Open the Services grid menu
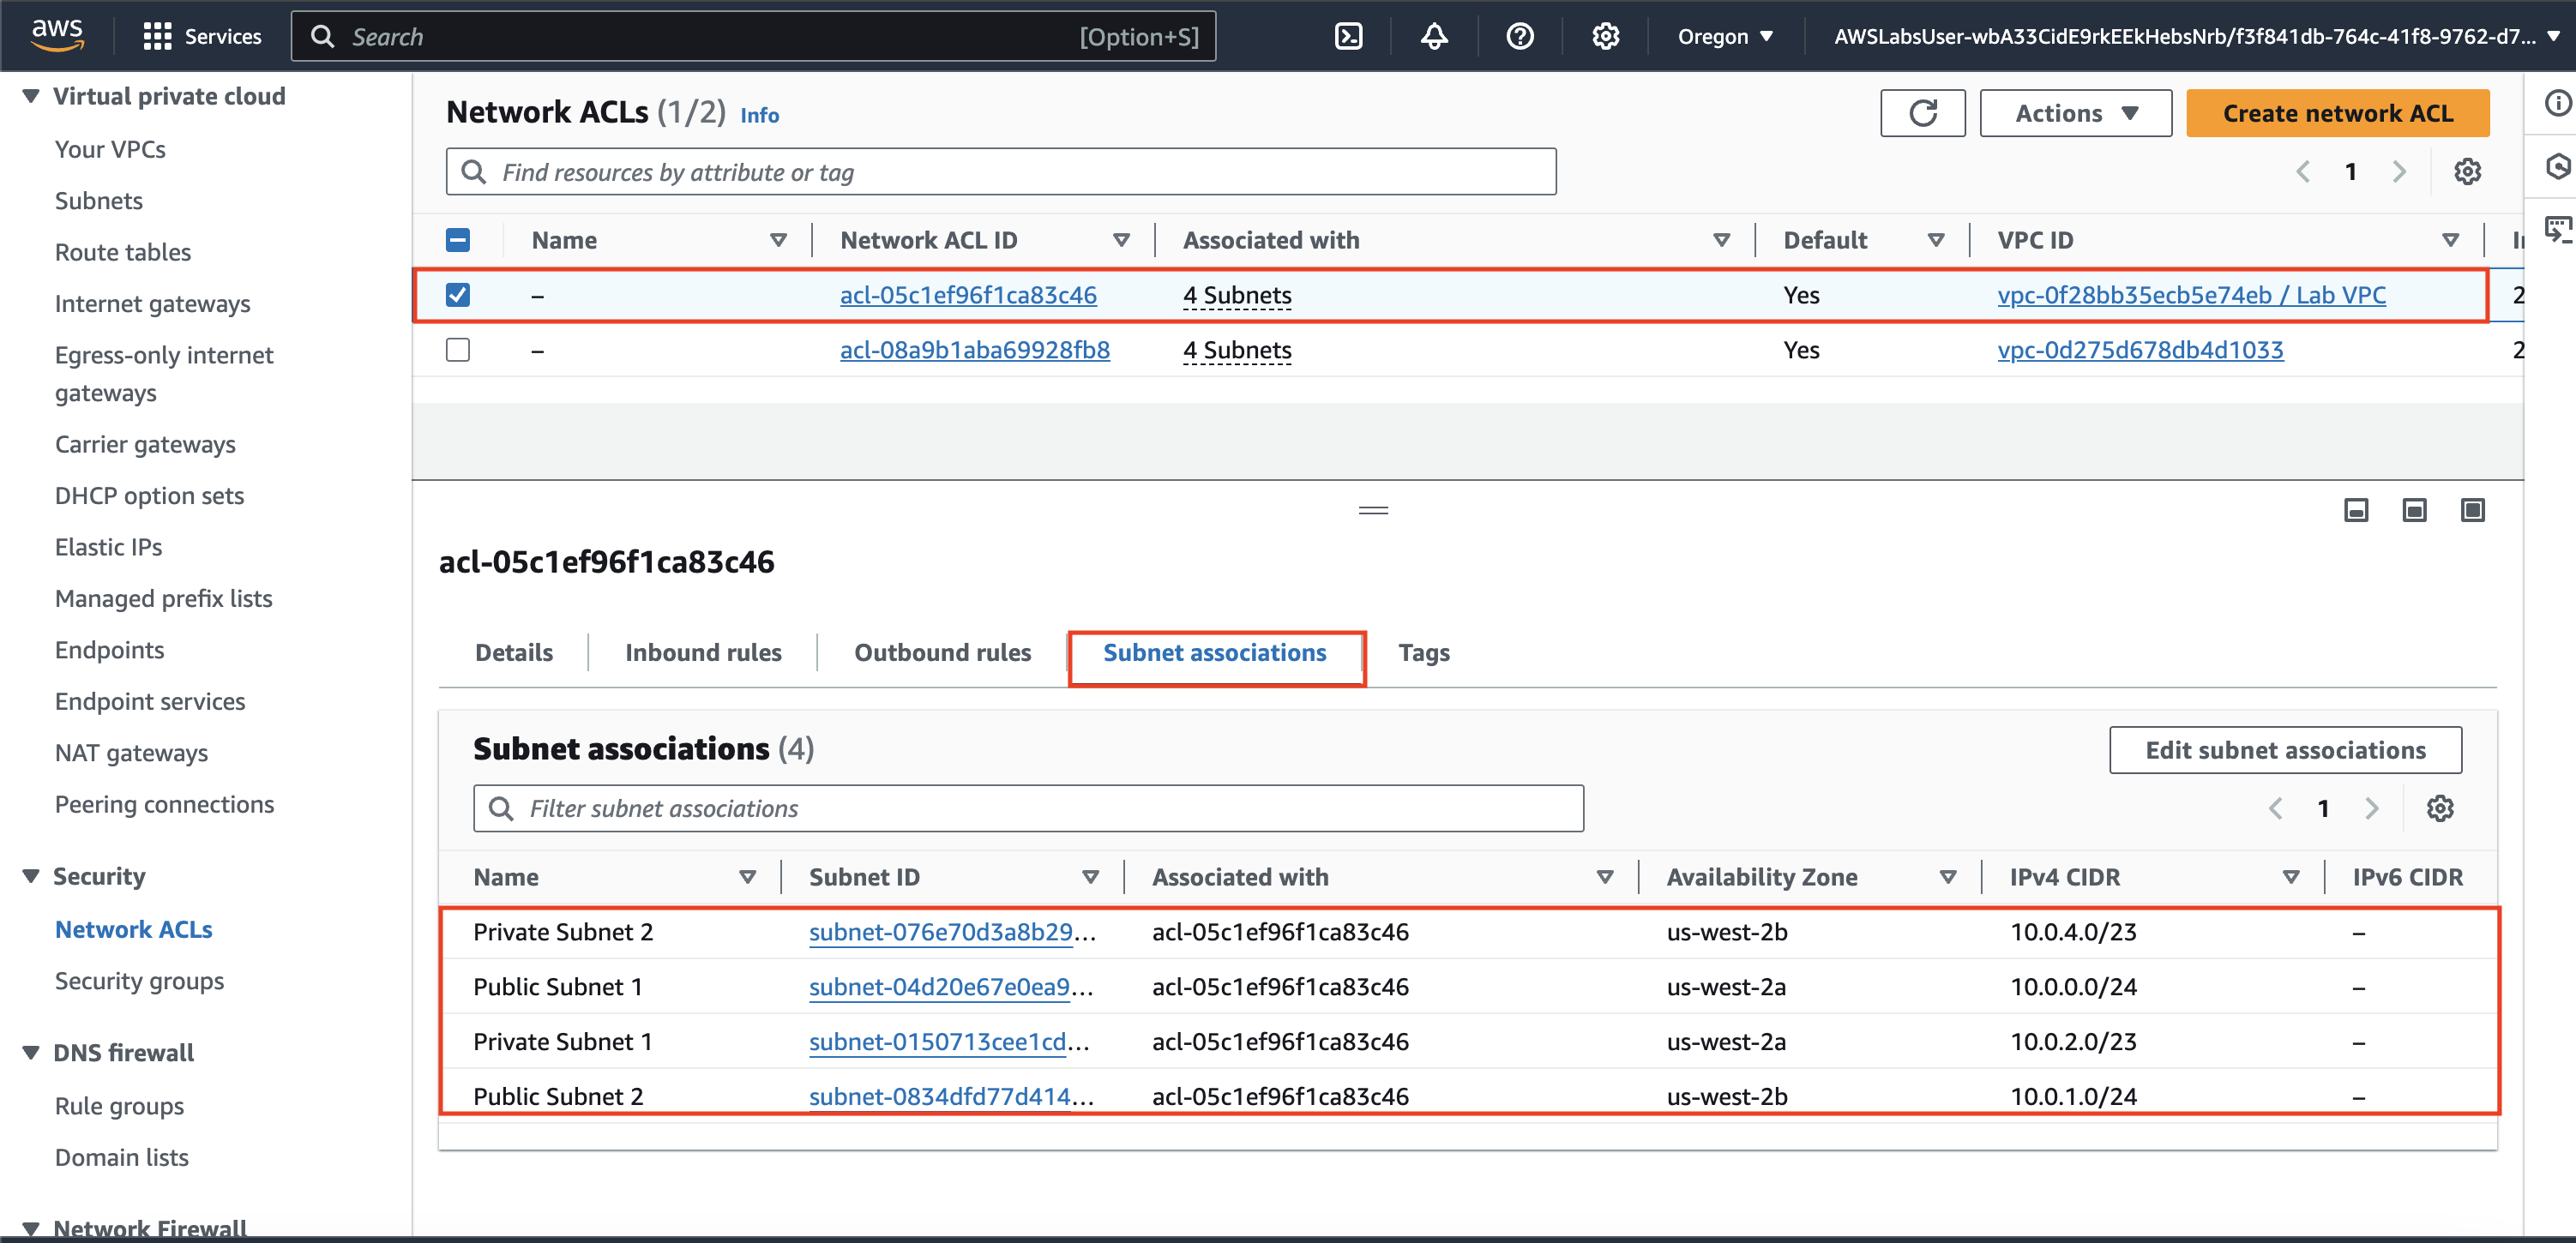The width and height of the screenshot is (2576, 1243). tap(157, 37)
